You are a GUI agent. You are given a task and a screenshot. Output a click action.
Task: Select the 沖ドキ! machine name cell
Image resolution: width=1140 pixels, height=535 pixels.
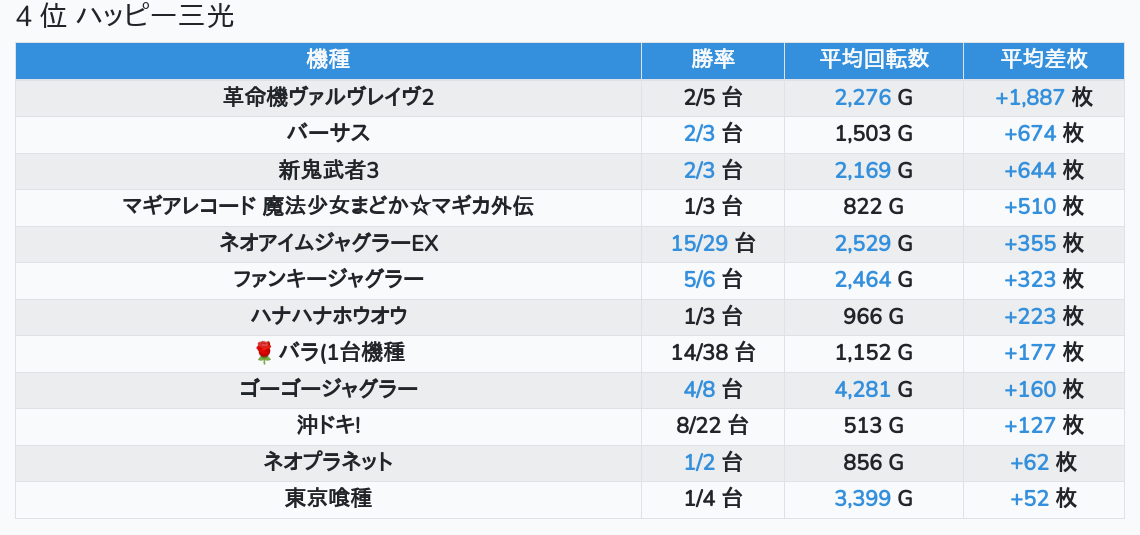pyautogui.click(x=328, y=425)
